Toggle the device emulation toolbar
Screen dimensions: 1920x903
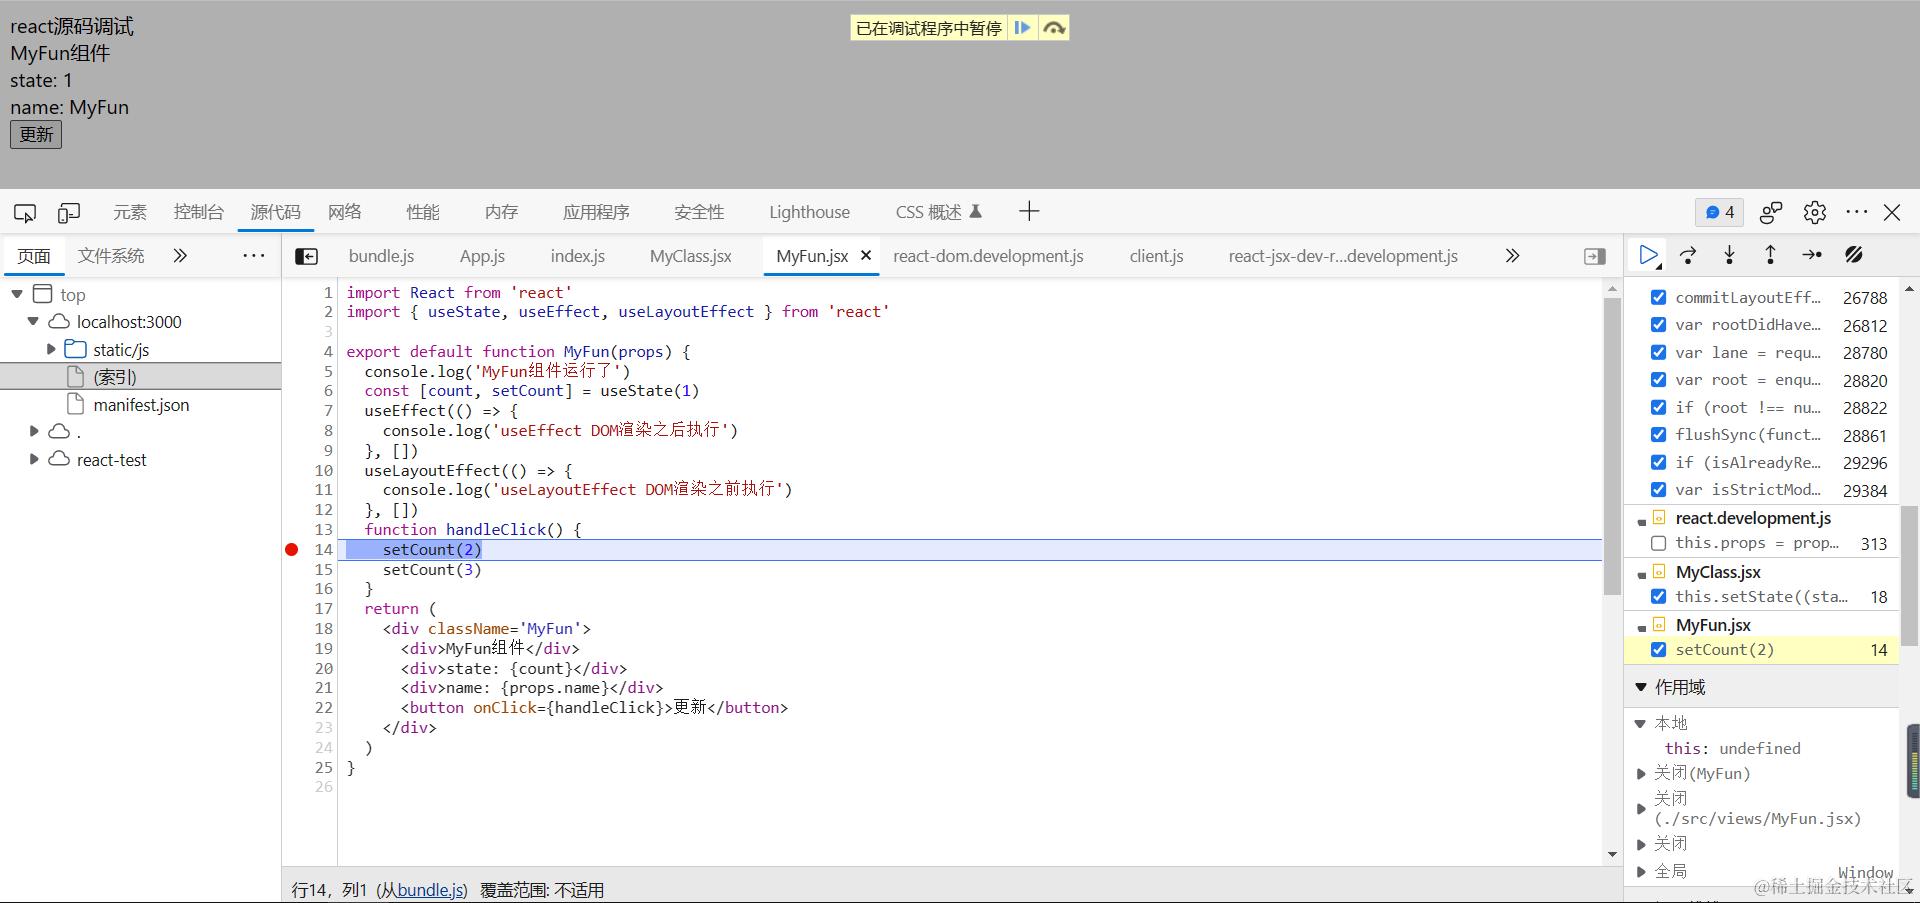click(x=68, y=212)
